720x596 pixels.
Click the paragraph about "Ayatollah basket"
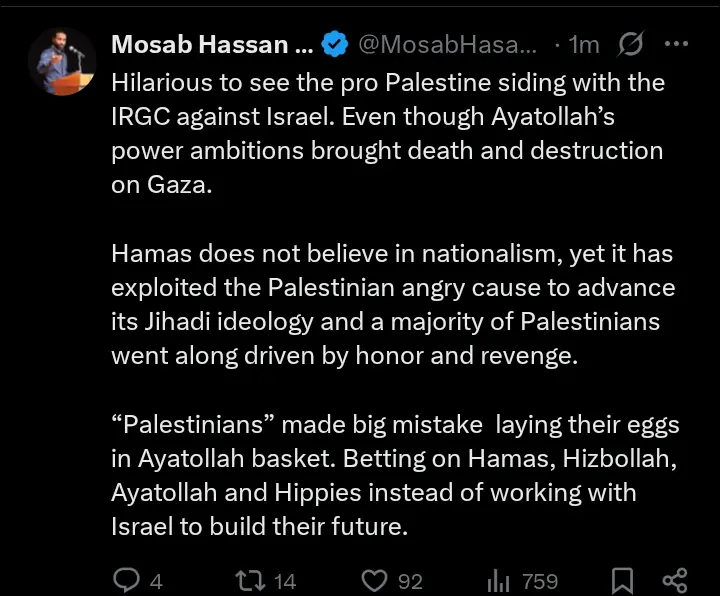(394, 474)
